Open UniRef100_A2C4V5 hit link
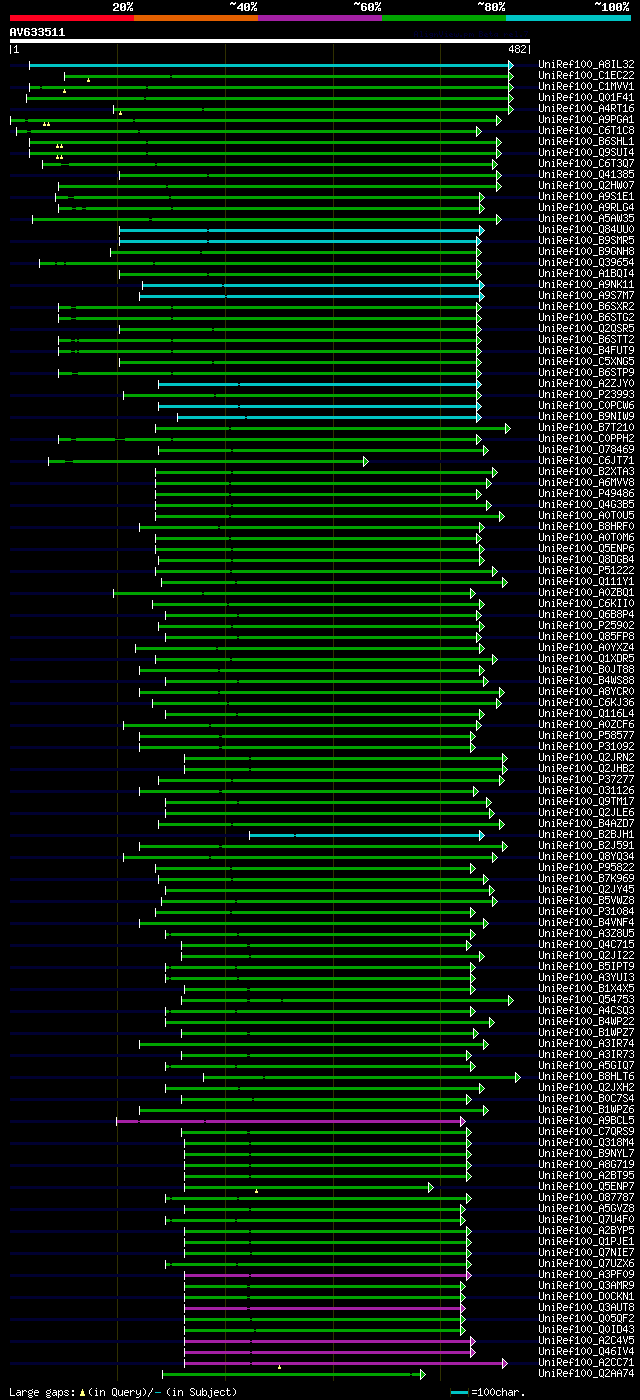 586,1340
